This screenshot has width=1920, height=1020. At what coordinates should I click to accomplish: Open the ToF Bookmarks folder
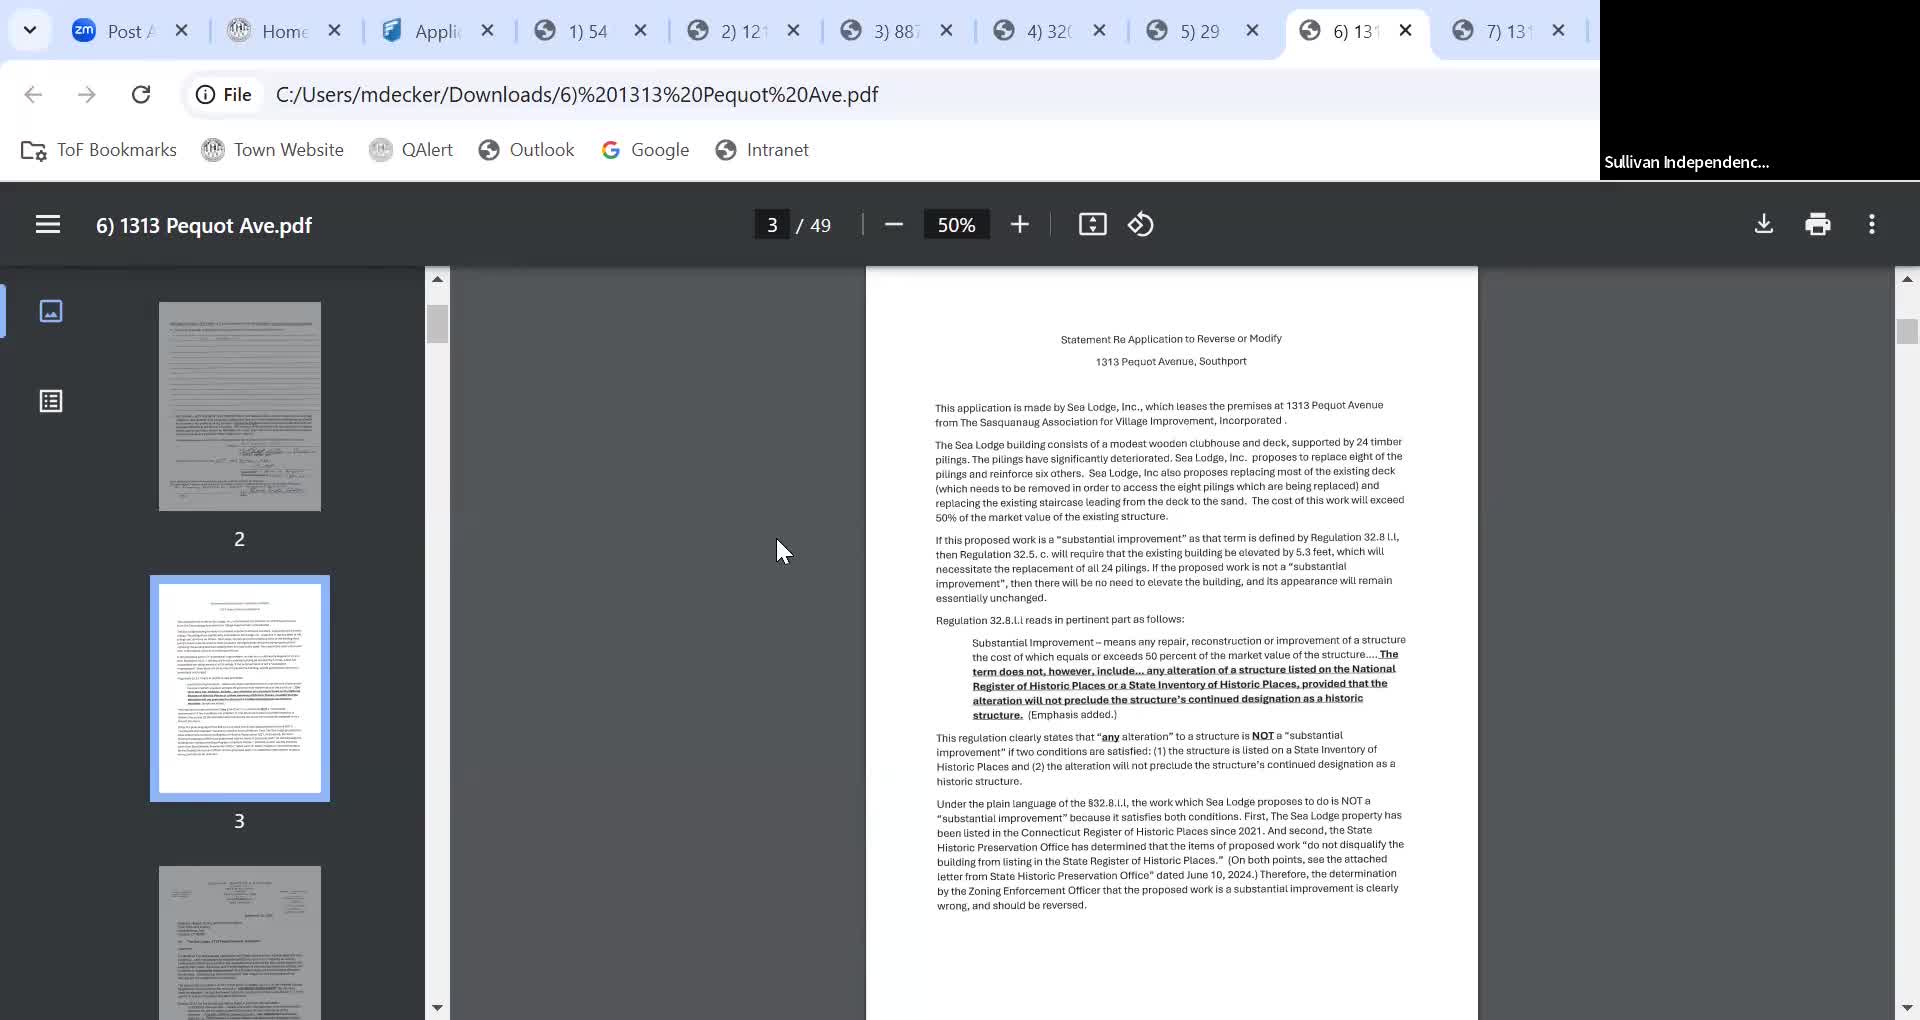point(99,150)
